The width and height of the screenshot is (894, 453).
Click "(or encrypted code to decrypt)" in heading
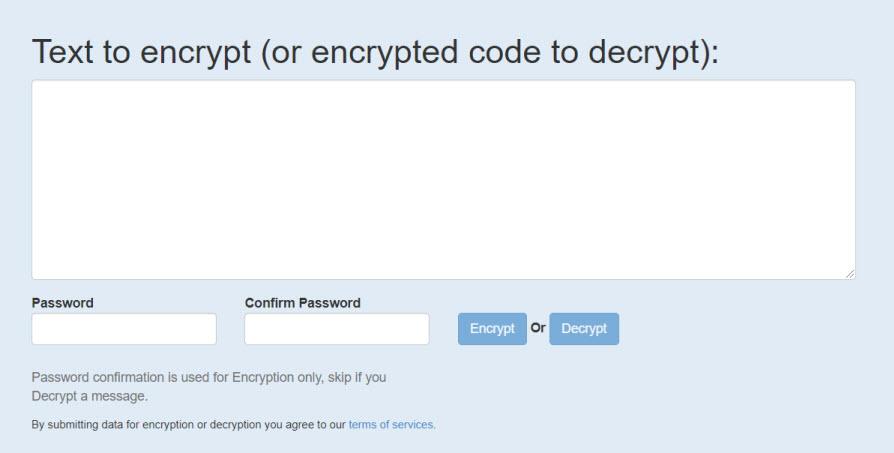tap(490, 52)
